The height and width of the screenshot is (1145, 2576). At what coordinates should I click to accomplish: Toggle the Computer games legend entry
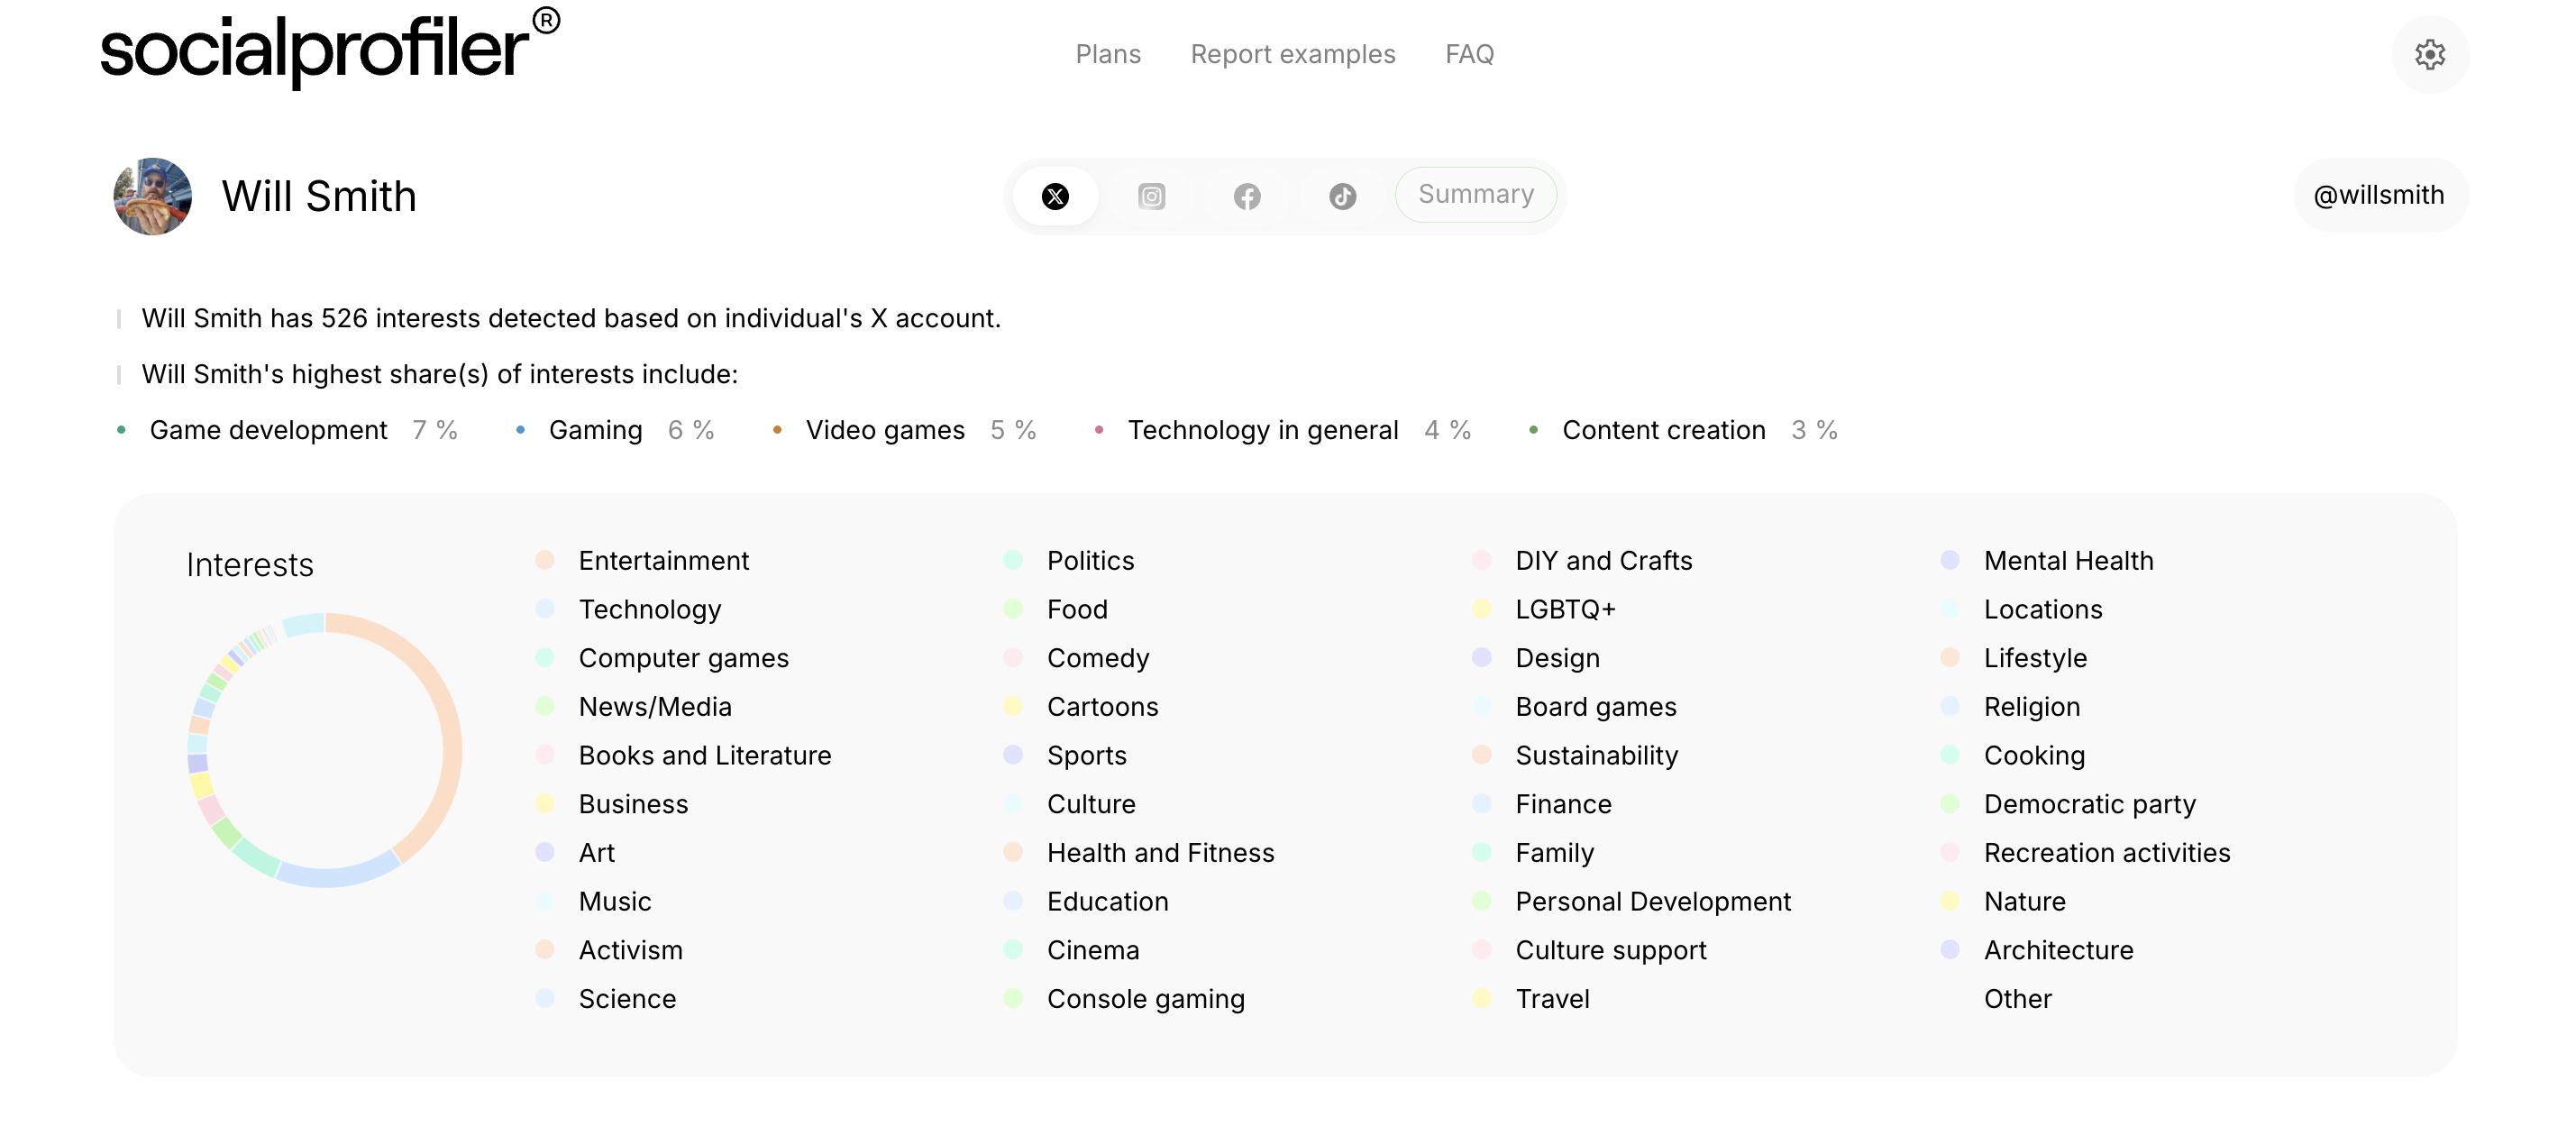683,658
